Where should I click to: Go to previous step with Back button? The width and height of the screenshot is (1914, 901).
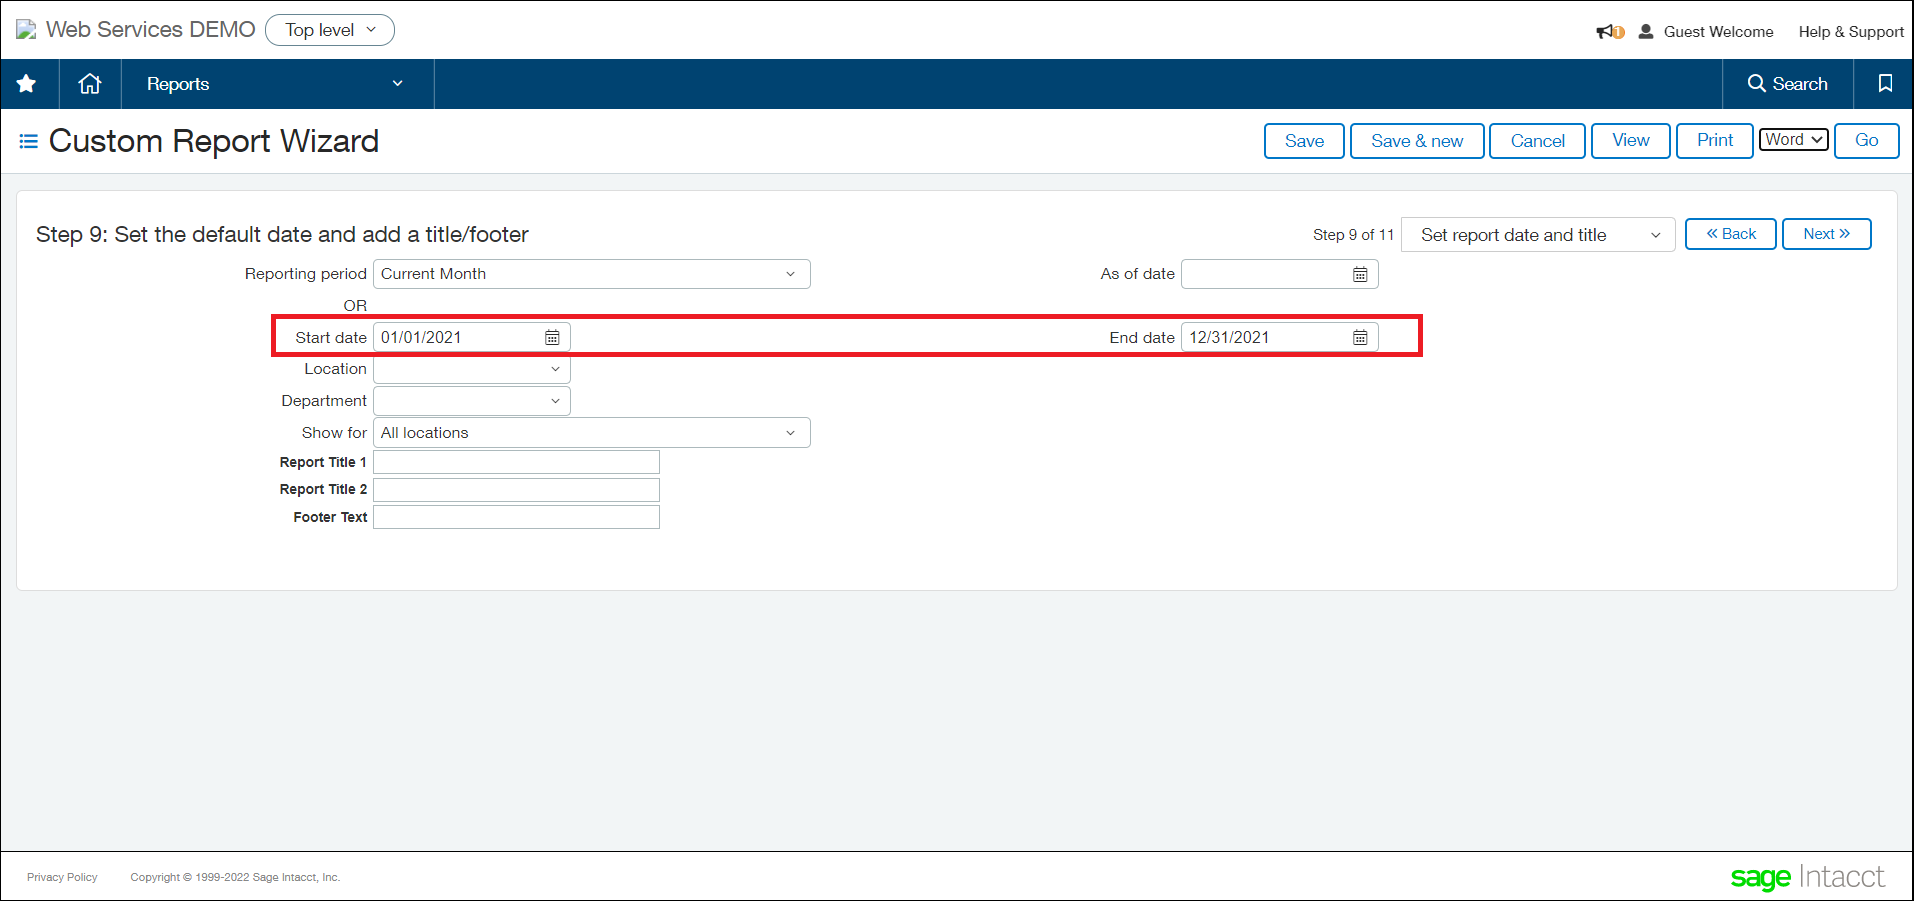pos(1731,234)
